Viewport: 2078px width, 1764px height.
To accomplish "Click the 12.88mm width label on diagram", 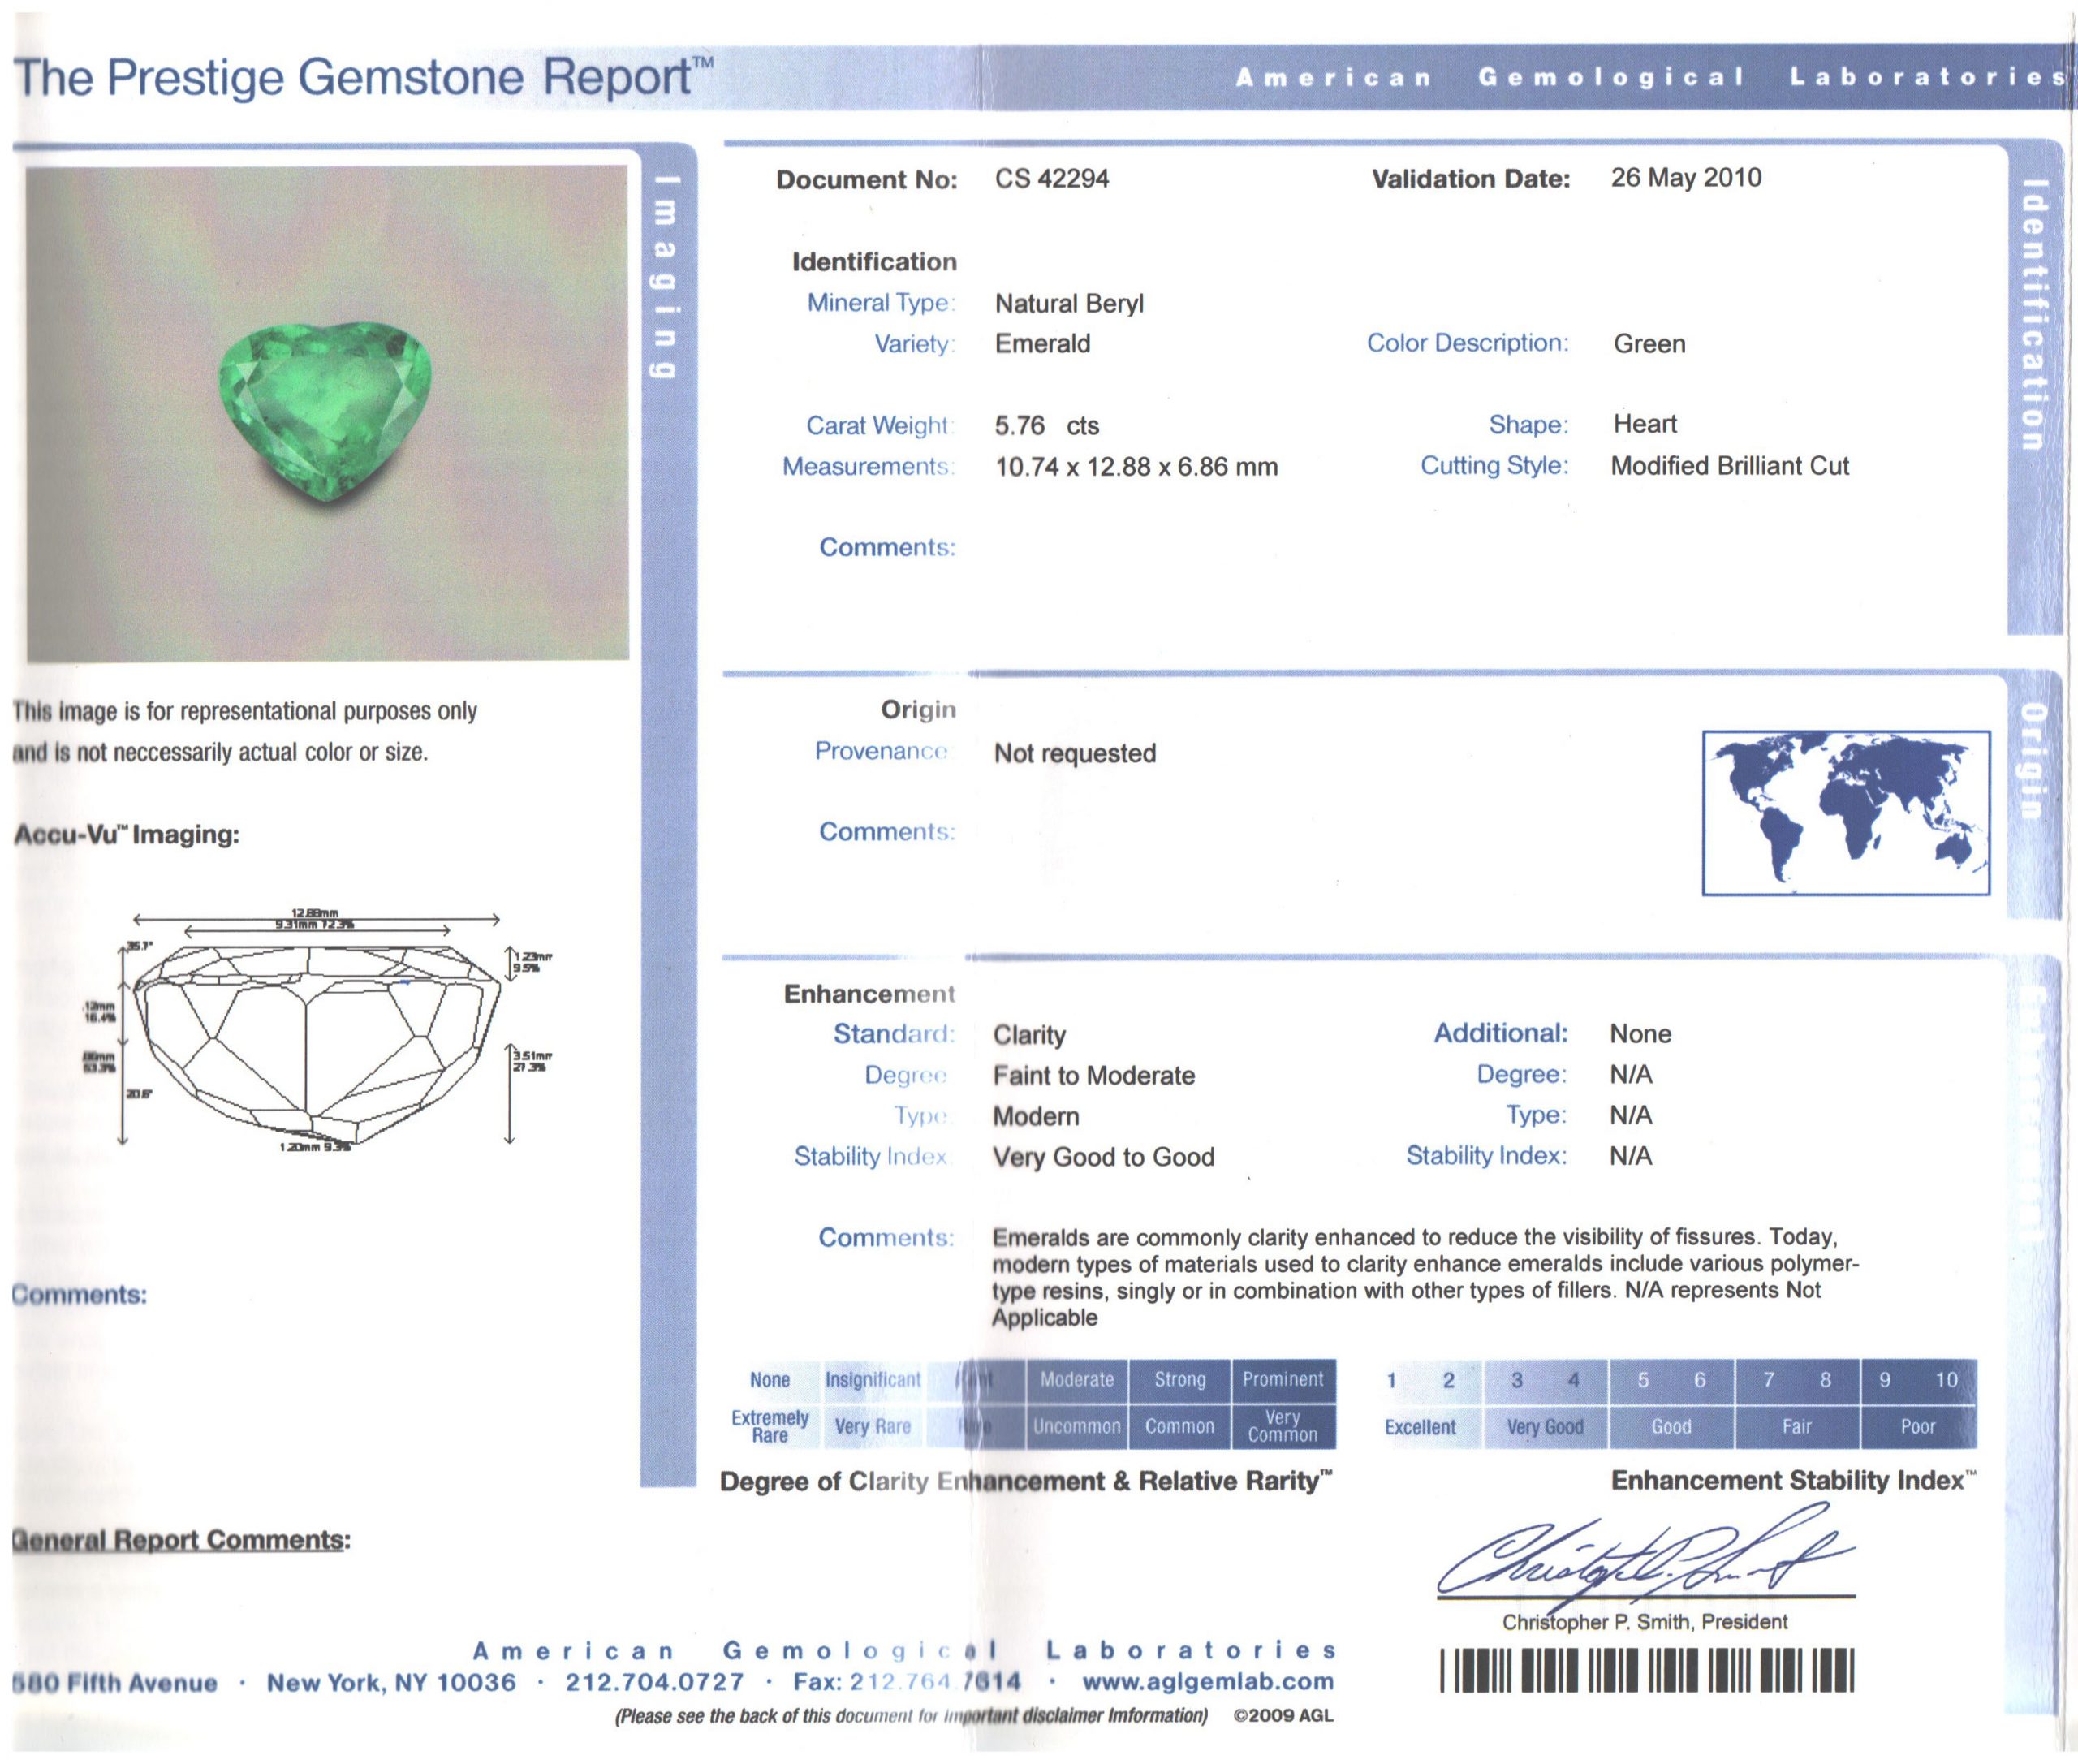I will (314, 913).
